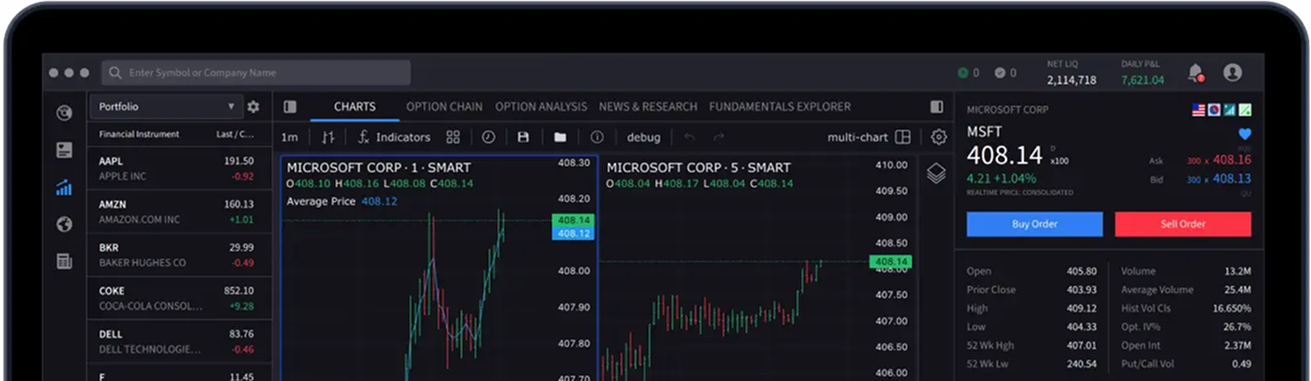
Task: Open the calculator sidebar icon
Action: 64,261
